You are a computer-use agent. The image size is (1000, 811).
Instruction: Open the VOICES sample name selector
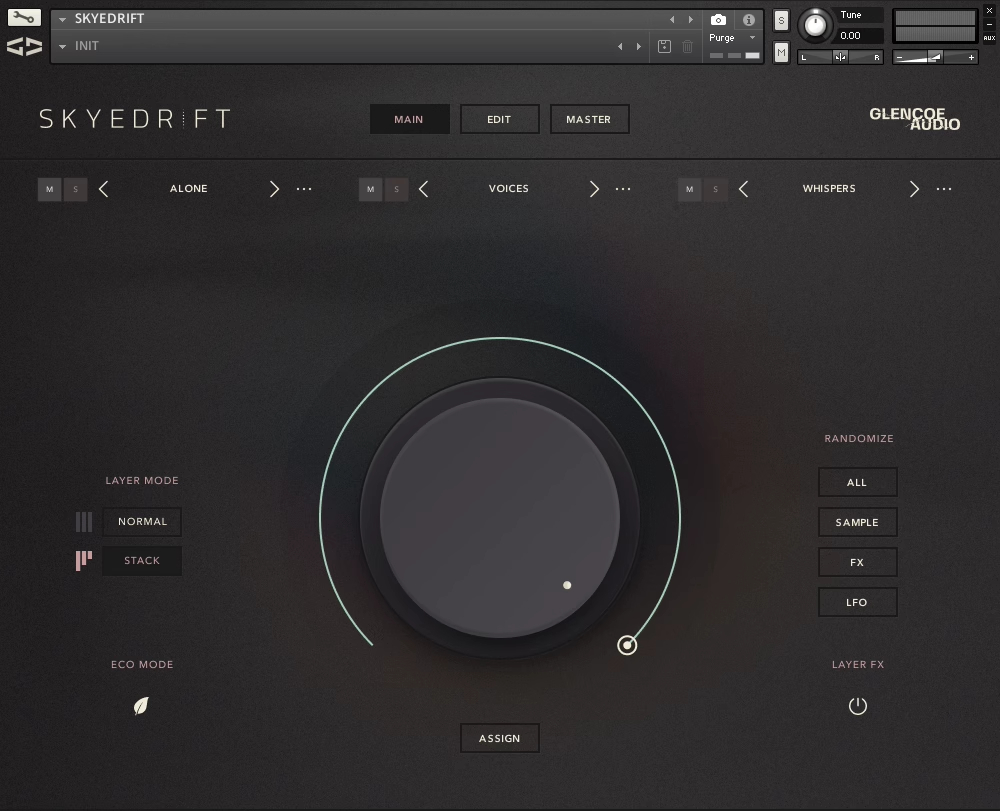tap(509, 189)
